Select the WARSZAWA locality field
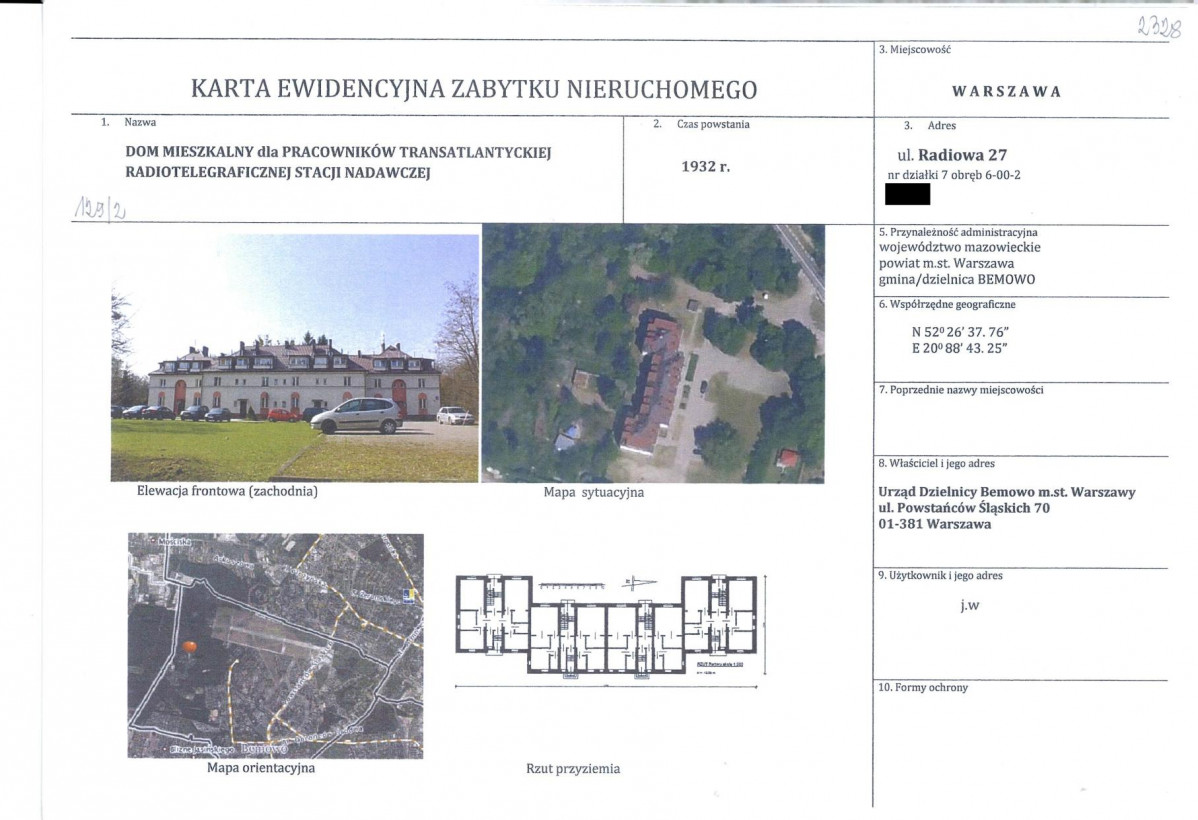Viewport: 1198px width, 820px height. tap(1006, 92)
